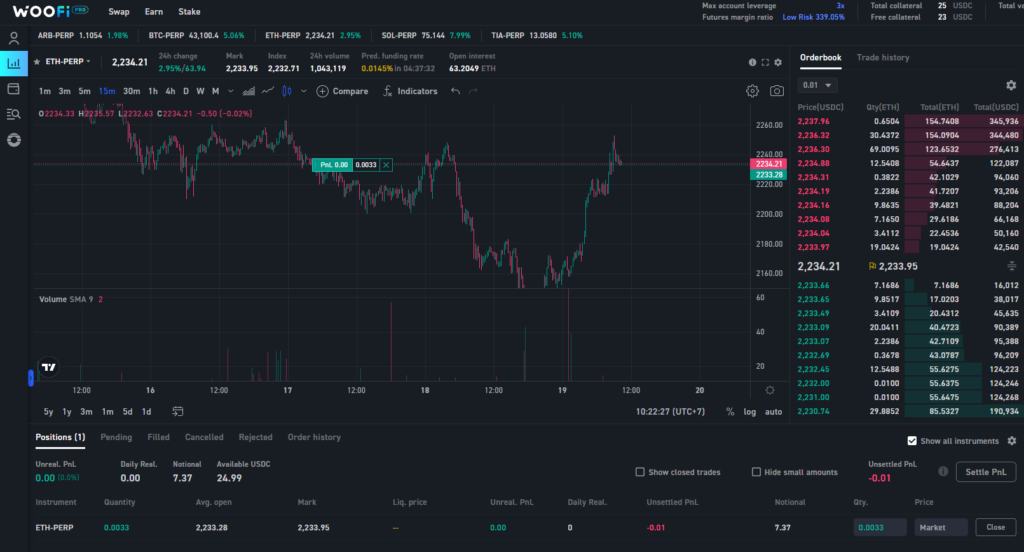The height and width of the screenshot is (552, 1024).
Task: Open the trading chart sidebar icon
Action: pos(14,63)
